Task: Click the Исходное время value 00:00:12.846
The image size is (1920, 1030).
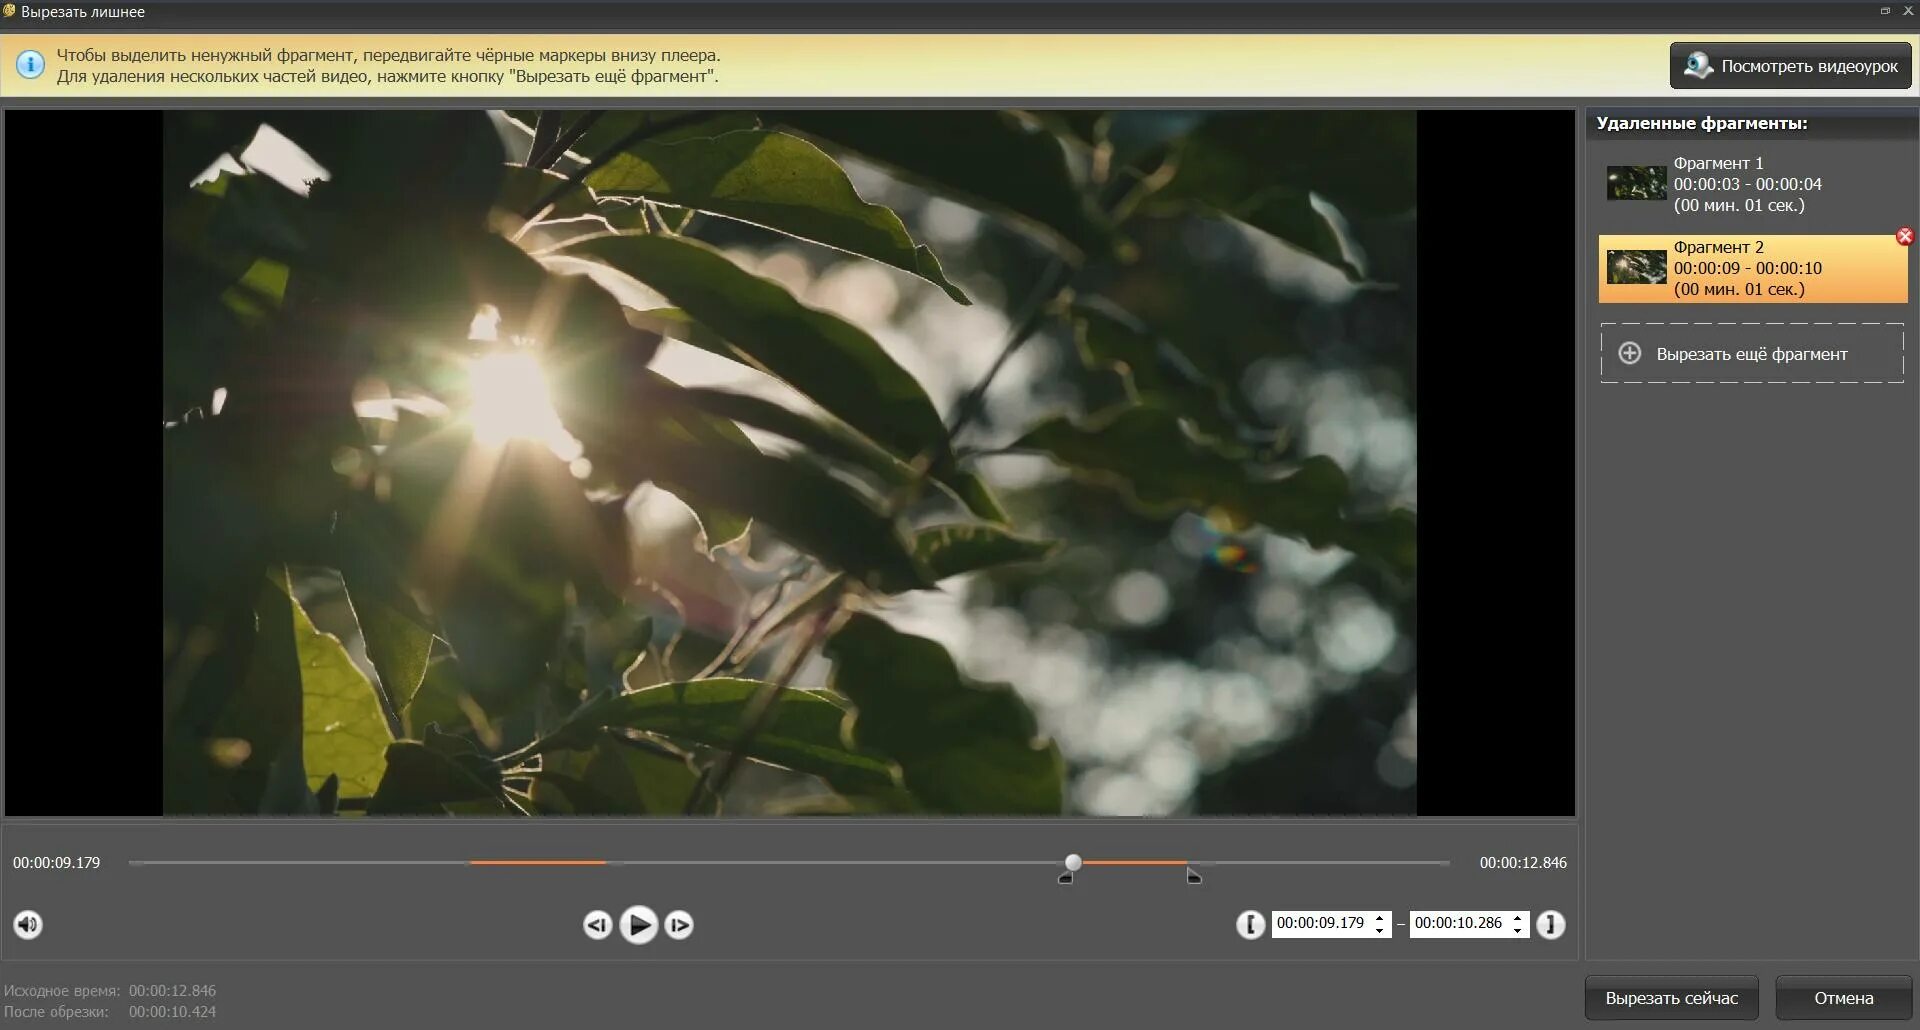Action: tap(172, 990)
